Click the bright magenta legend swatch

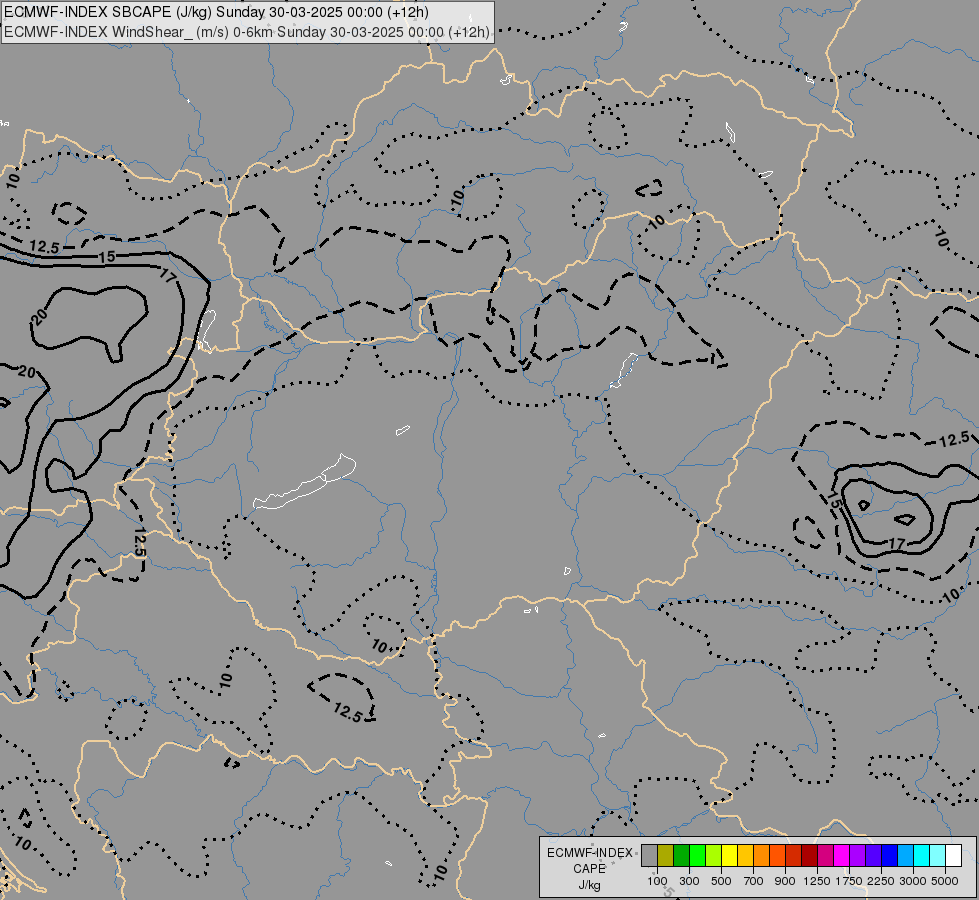coord(842,856)
